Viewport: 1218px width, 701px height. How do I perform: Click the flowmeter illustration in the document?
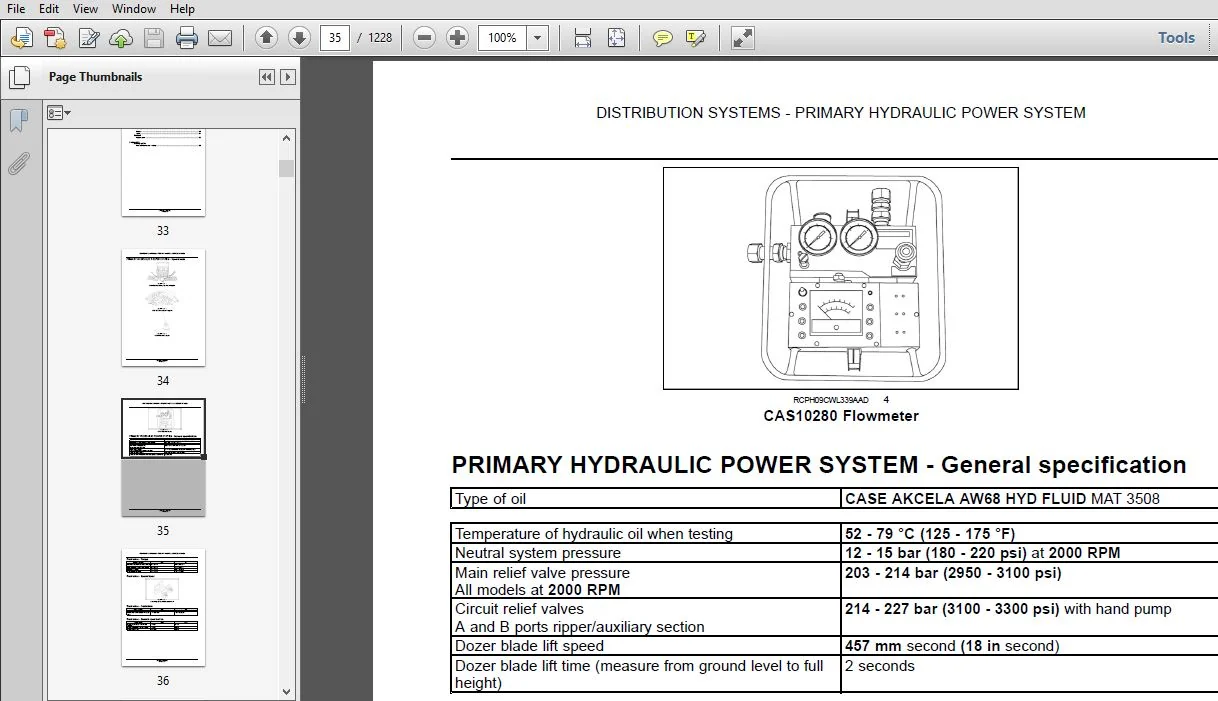[841, 278]
